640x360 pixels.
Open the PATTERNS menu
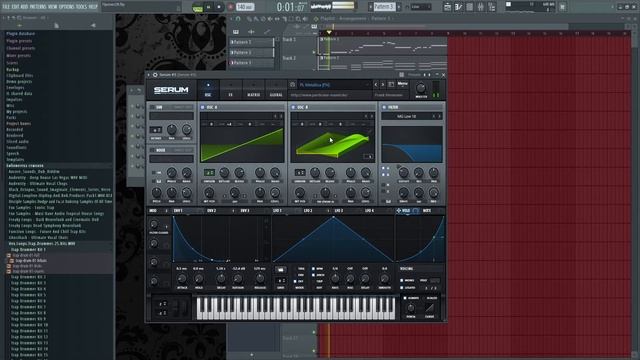pyautogui.click(x=38, y=7)
